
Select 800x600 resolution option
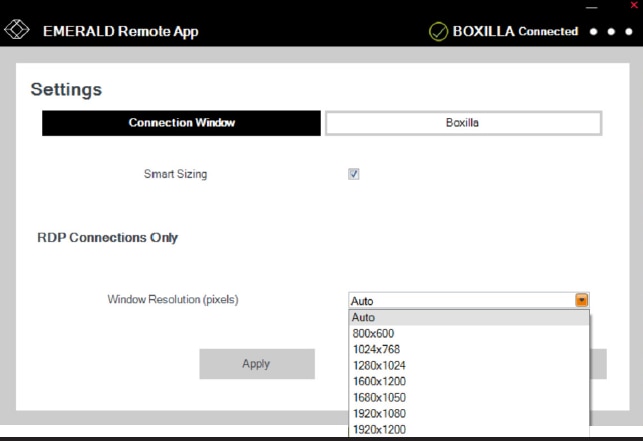tap(469, 333)
